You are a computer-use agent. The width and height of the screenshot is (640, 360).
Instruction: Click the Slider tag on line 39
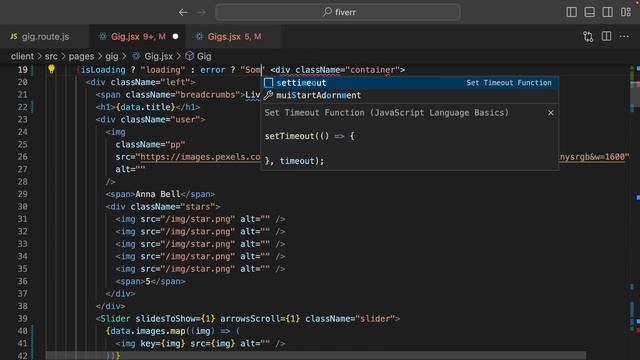[115, 319]
